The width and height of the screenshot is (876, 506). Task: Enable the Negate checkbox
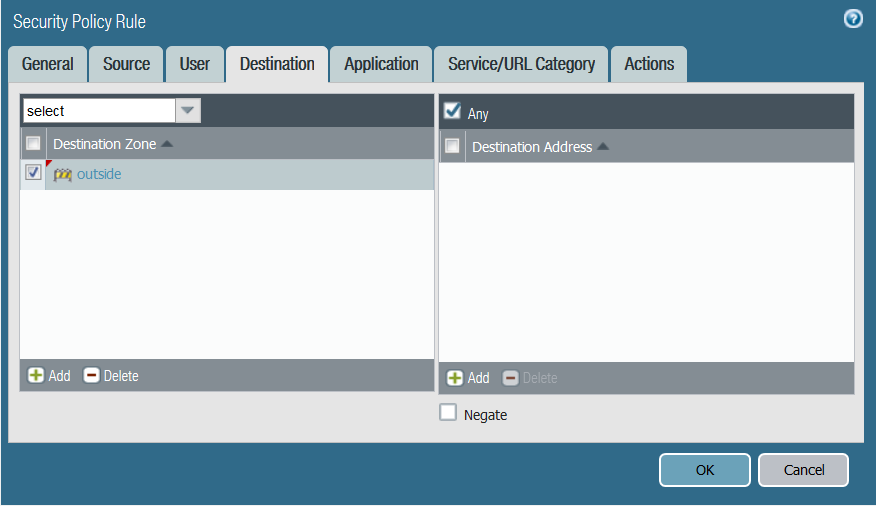pos(449,413)
